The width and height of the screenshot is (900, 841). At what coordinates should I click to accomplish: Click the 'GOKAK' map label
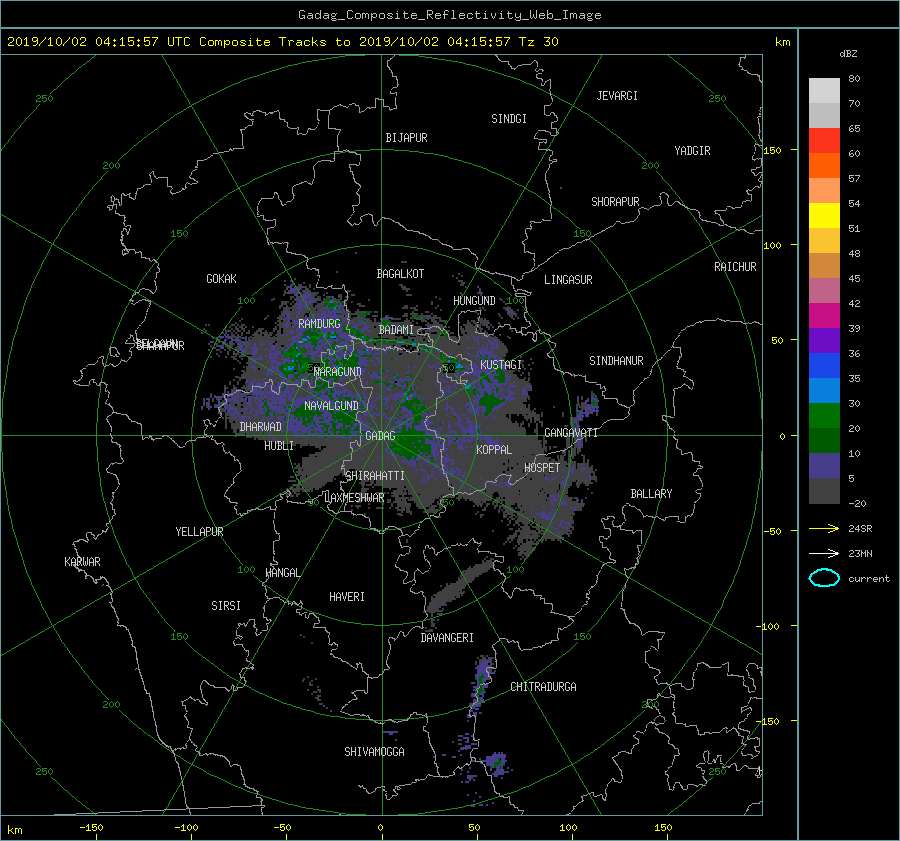click(x=222, y=279)
